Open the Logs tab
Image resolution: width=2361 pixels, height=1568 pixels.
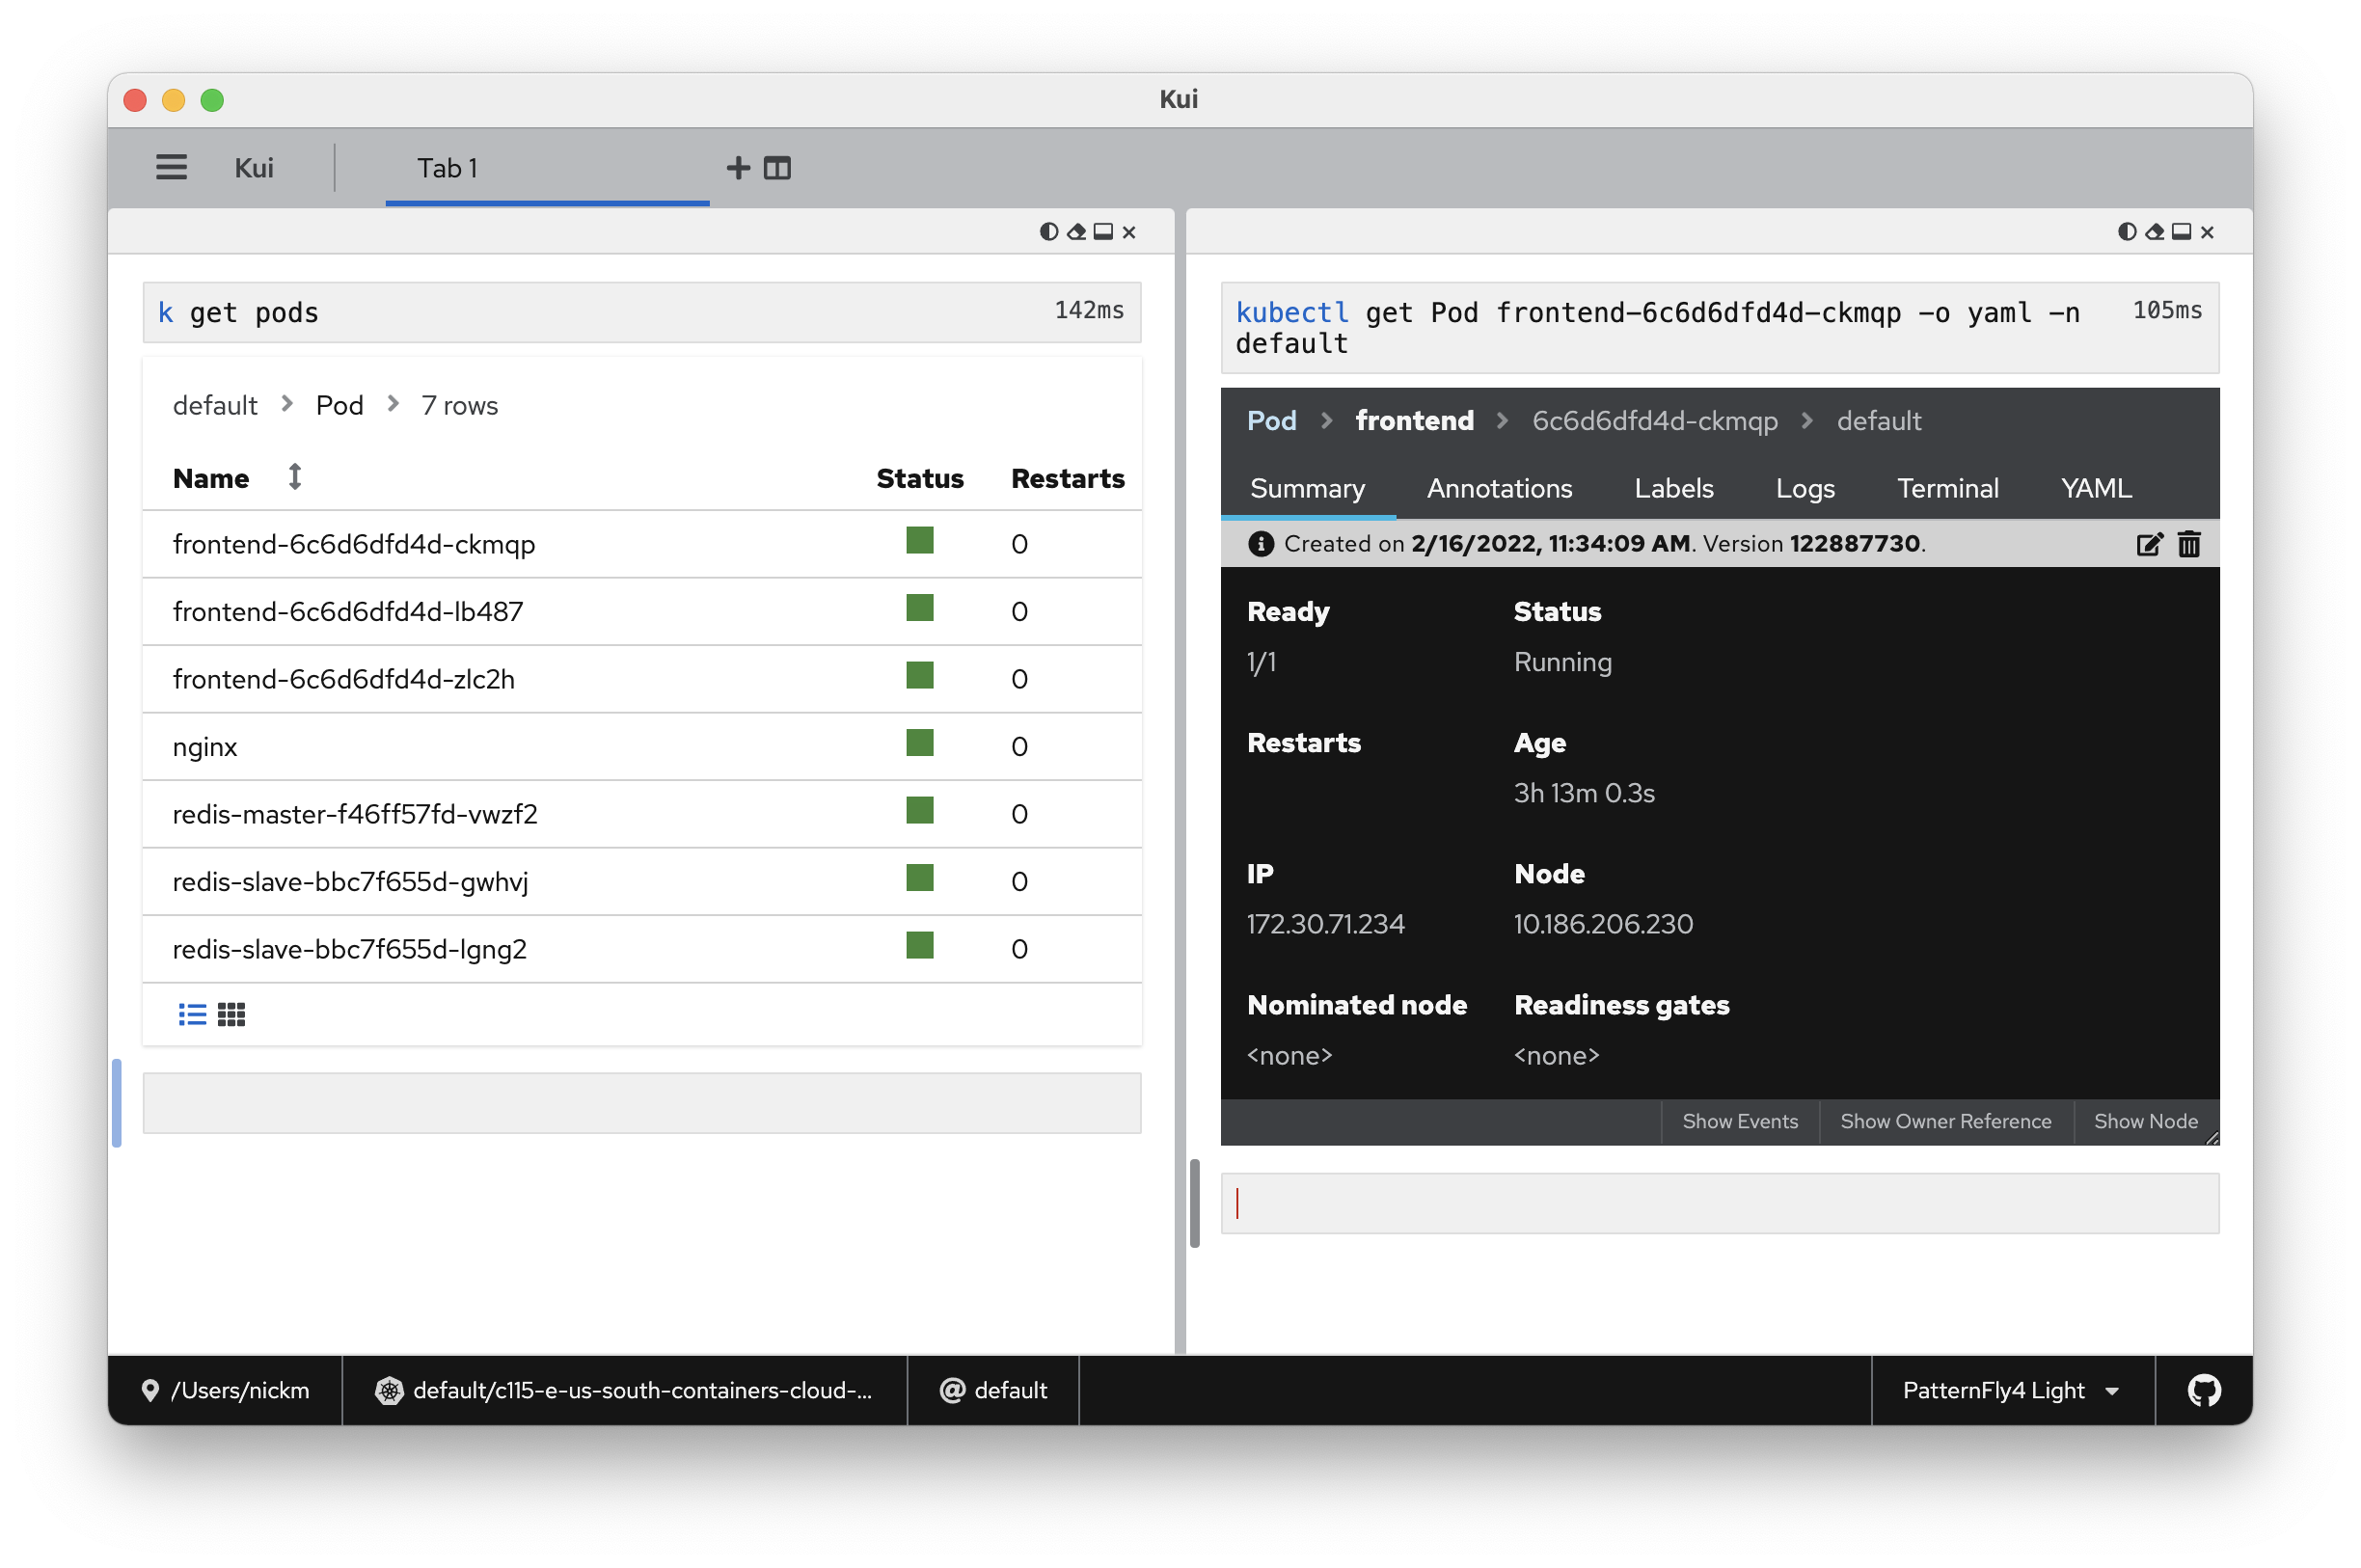[x=1805, y=488]
